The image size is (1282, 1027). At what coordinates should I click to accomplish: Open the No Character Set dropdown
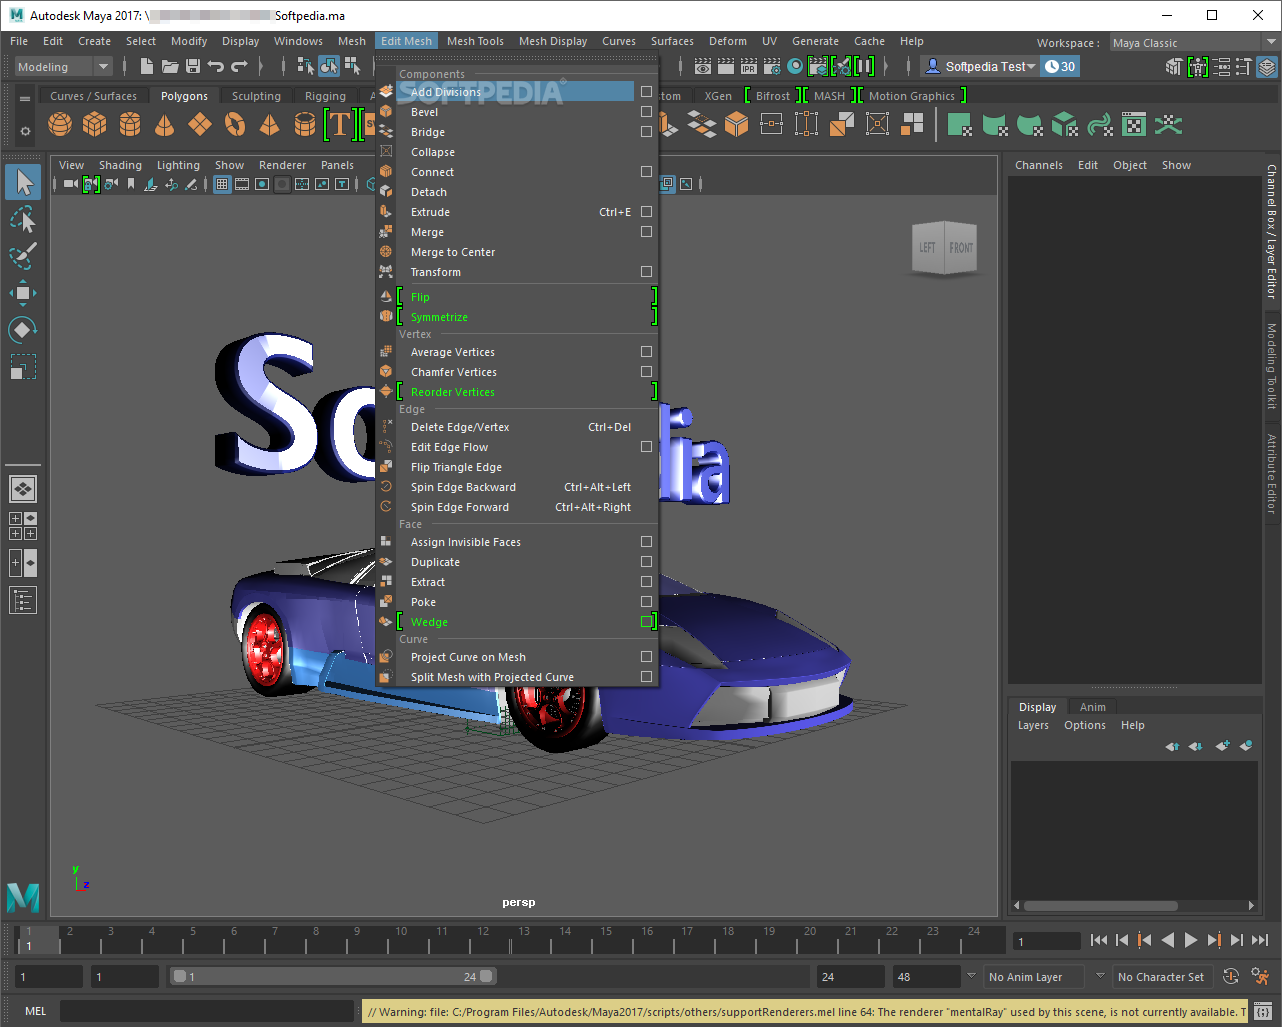pyautogui.click(x=1161, y=977)
